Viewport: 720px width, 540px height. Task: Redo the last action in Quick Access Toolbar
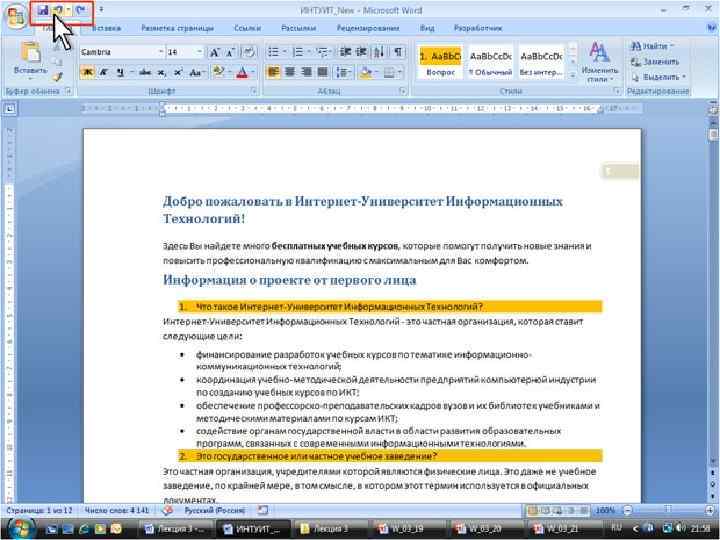pyautogui.click(x=81, y=10)
